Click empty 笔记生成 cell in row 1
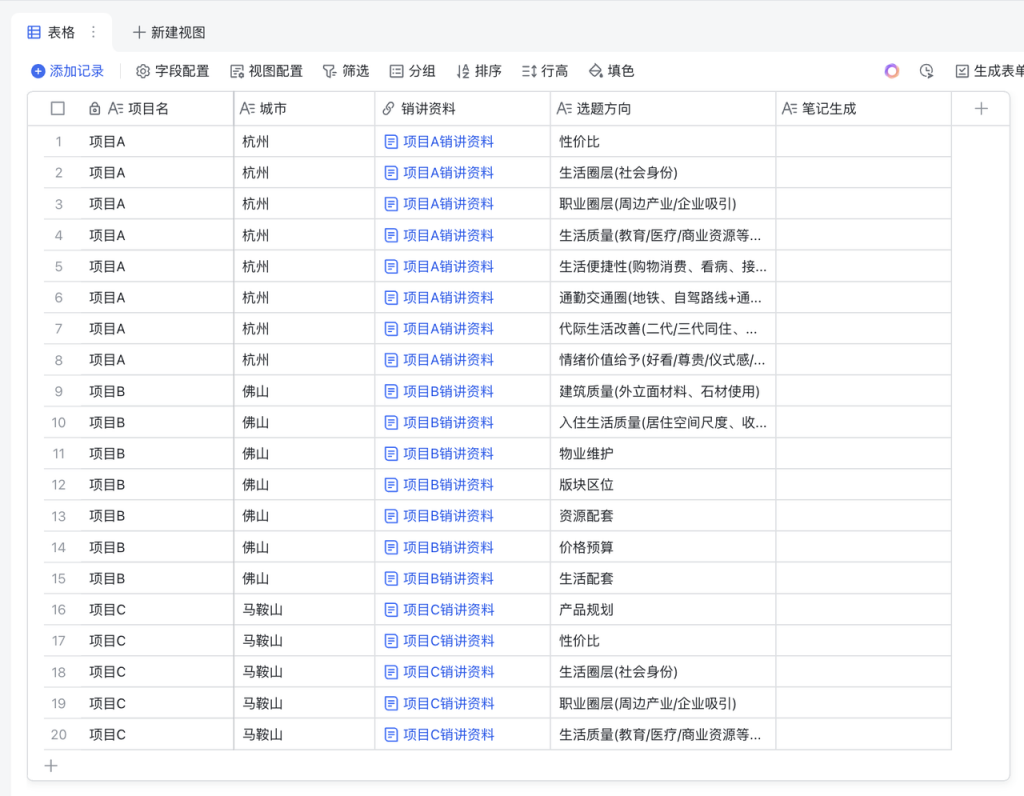This screenshot has width=1024, height=796. click(x=863, y=142)
